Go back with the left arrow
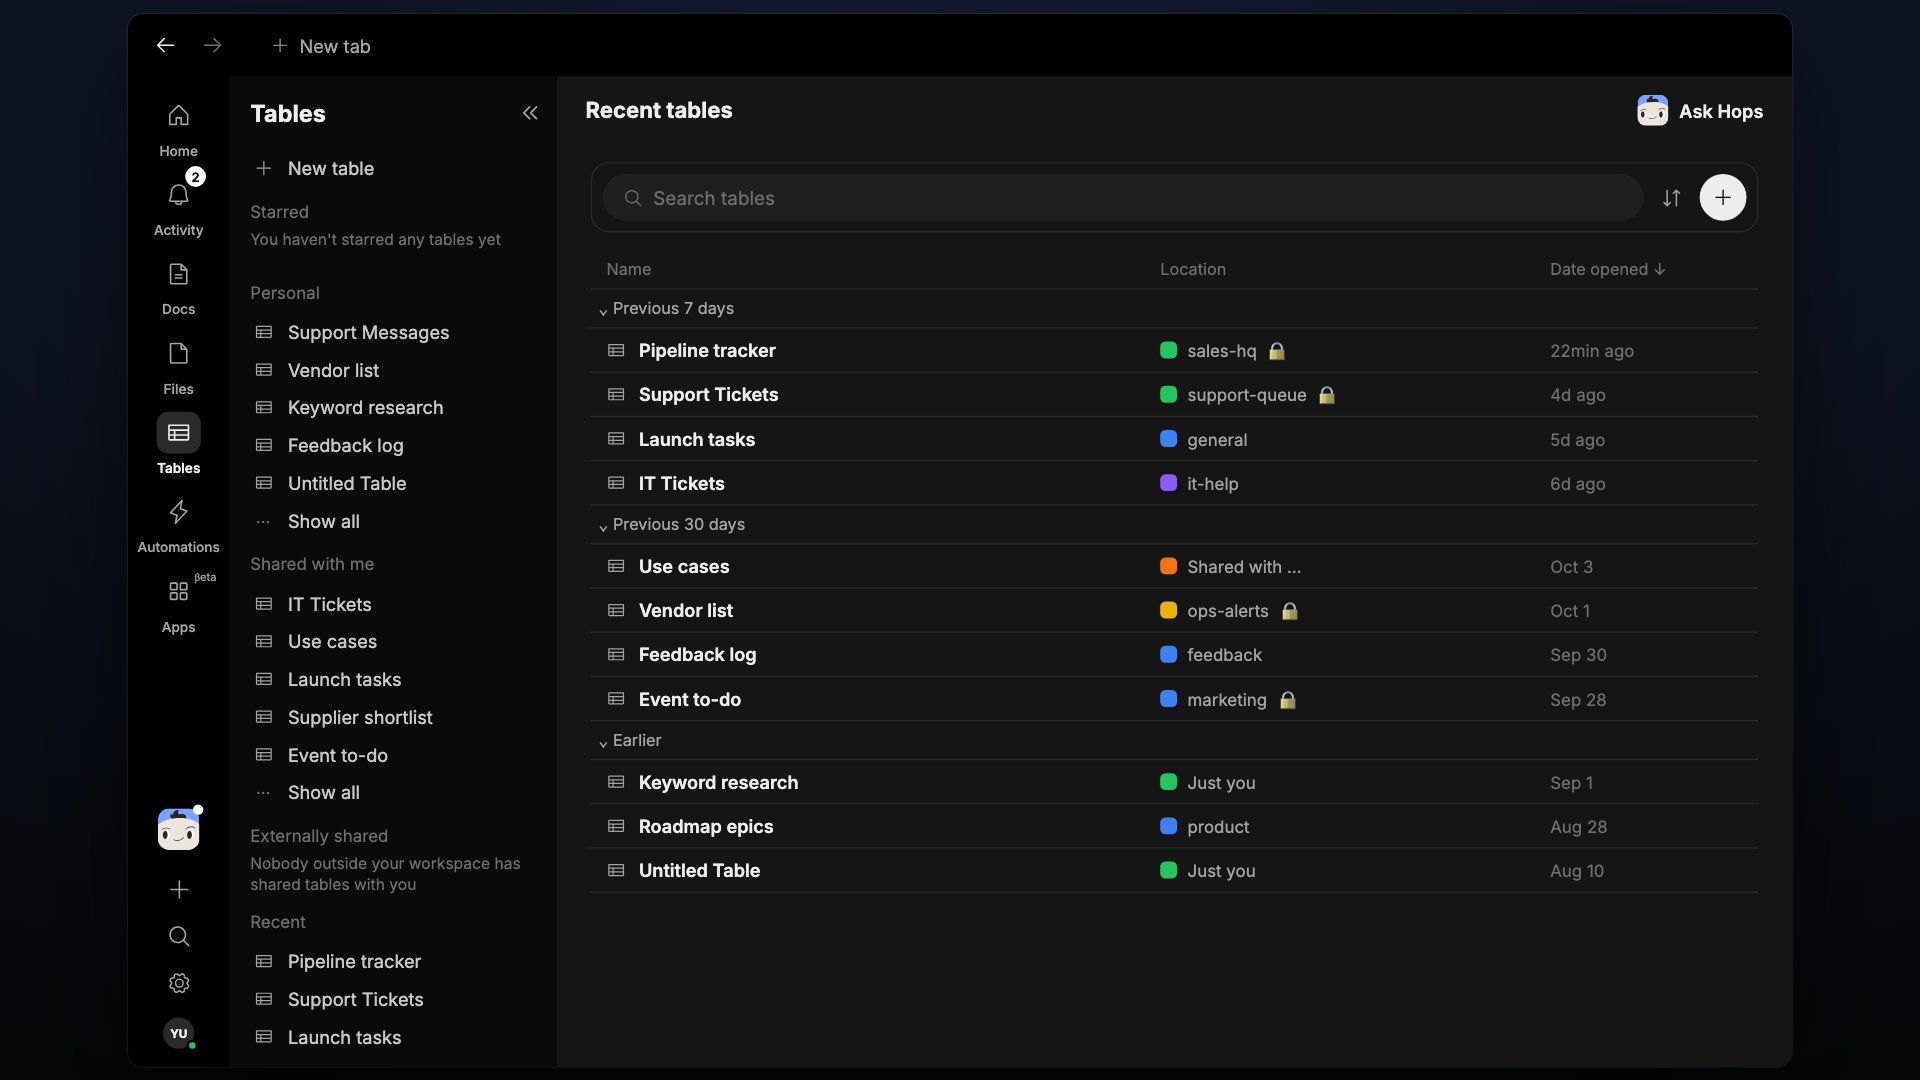1920x1080 pixels. 165,46
